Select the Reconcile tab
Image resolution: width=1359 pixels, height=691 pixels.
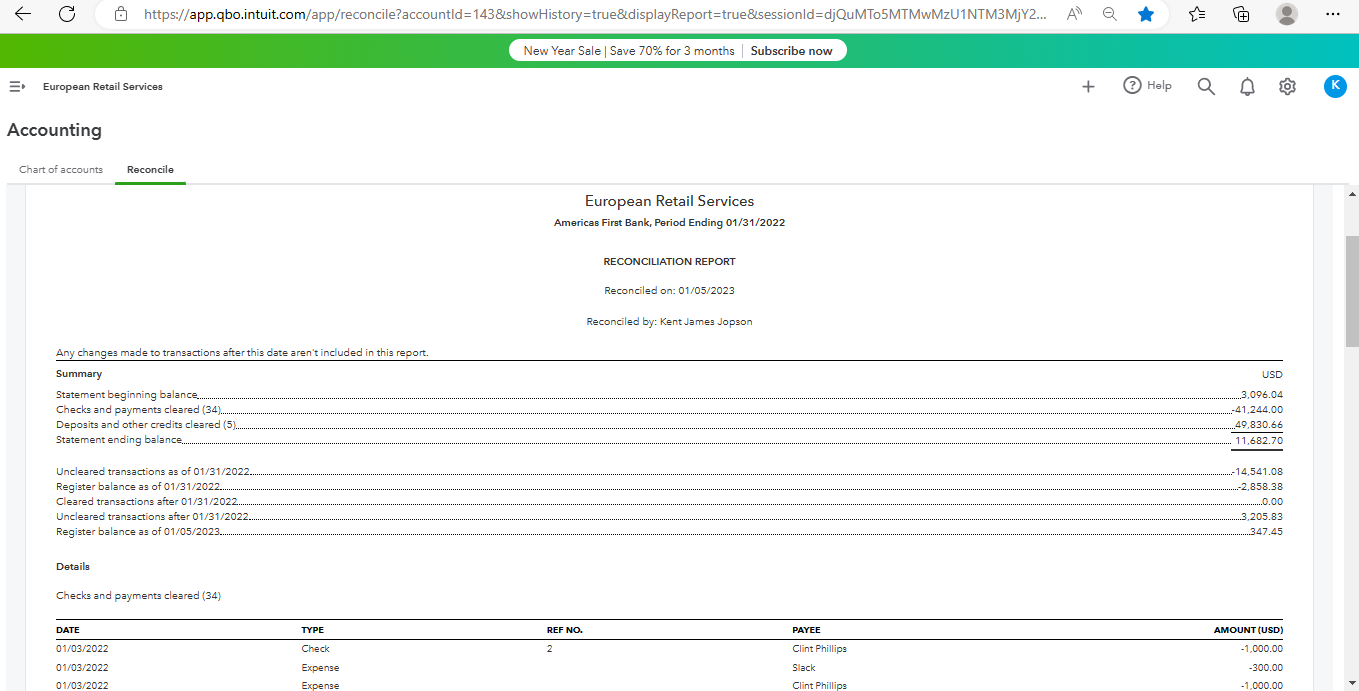(150, 170)
